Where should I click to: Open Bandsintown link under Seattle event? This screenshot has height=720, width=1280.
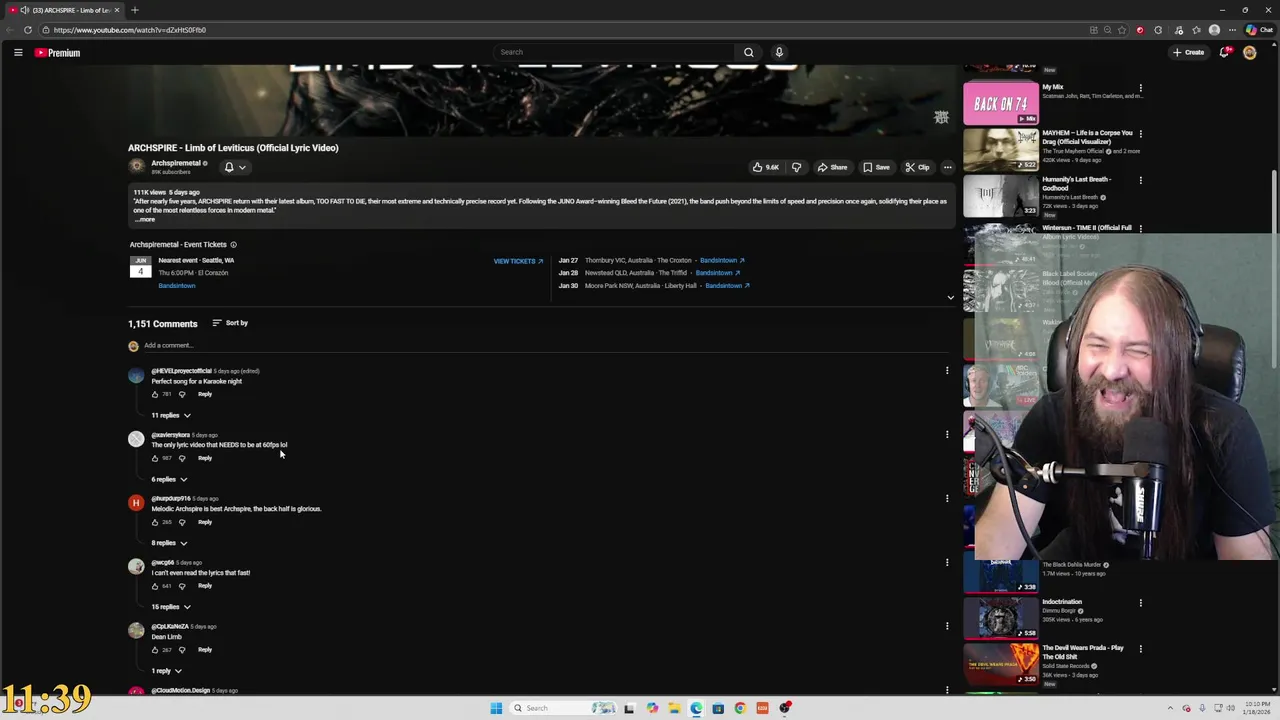(177, 286)
